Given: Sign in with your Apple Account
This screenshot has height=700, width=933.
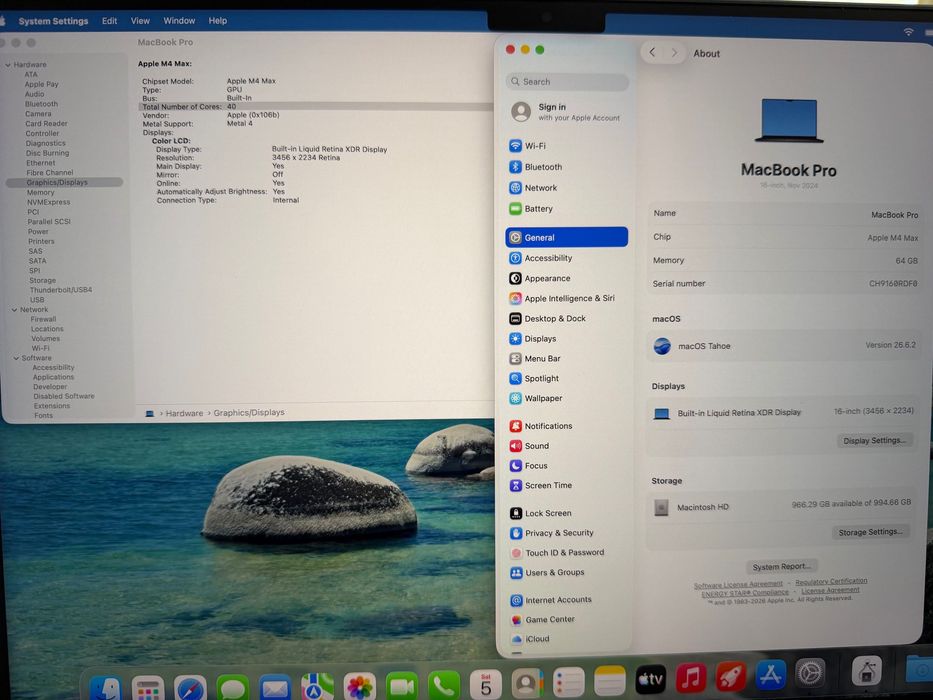Looking at the screenshot, I should tap(566, 112).
